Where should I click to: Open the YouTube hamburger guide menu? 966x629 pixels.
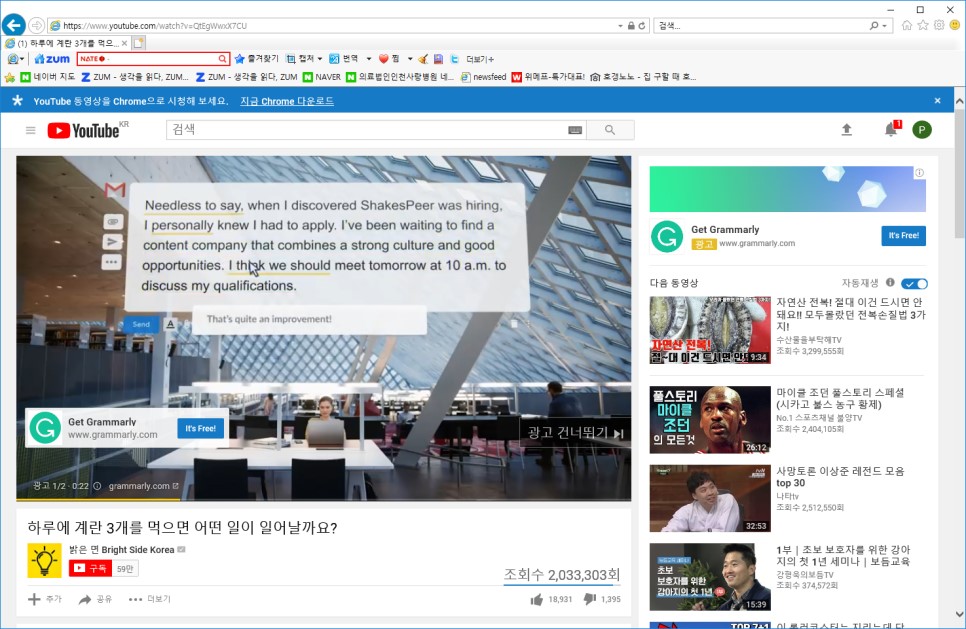click(x=30, y=131)
